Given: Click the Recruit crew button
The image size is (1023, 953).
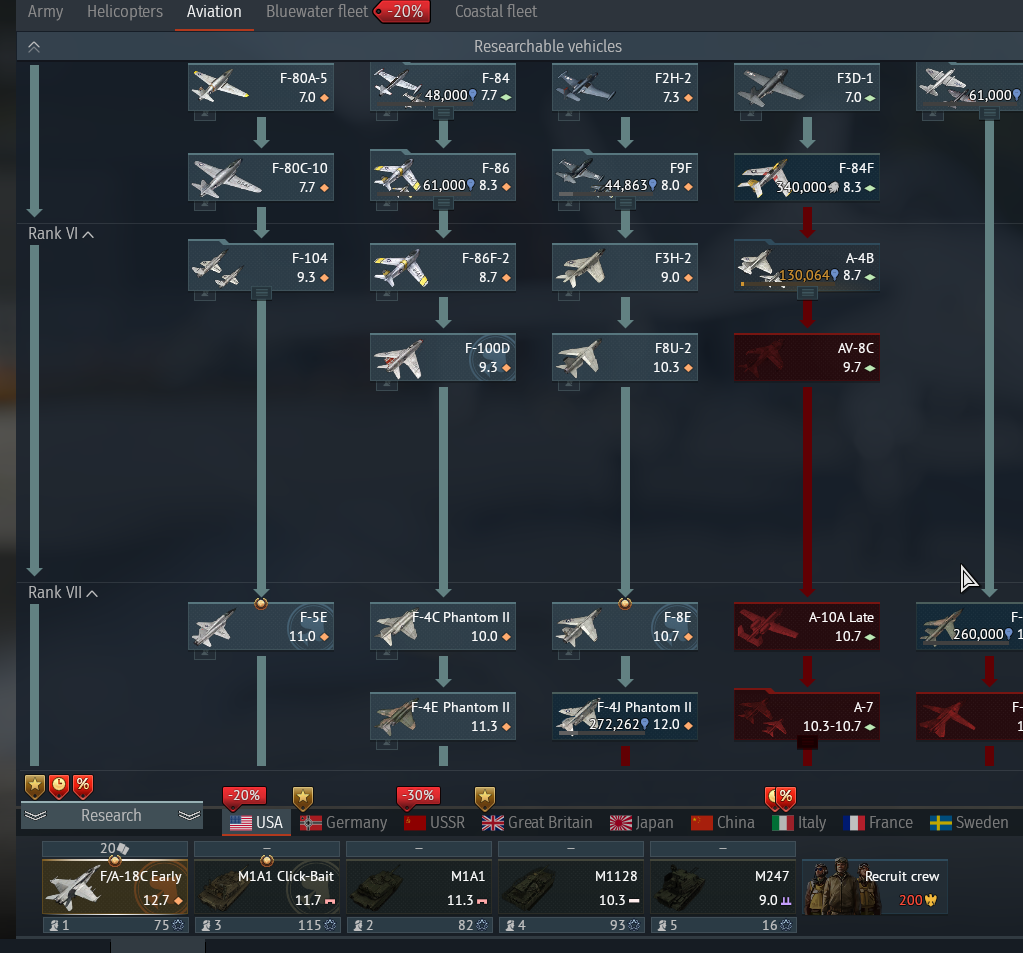Looking at the screenshot, I should 874,887.
